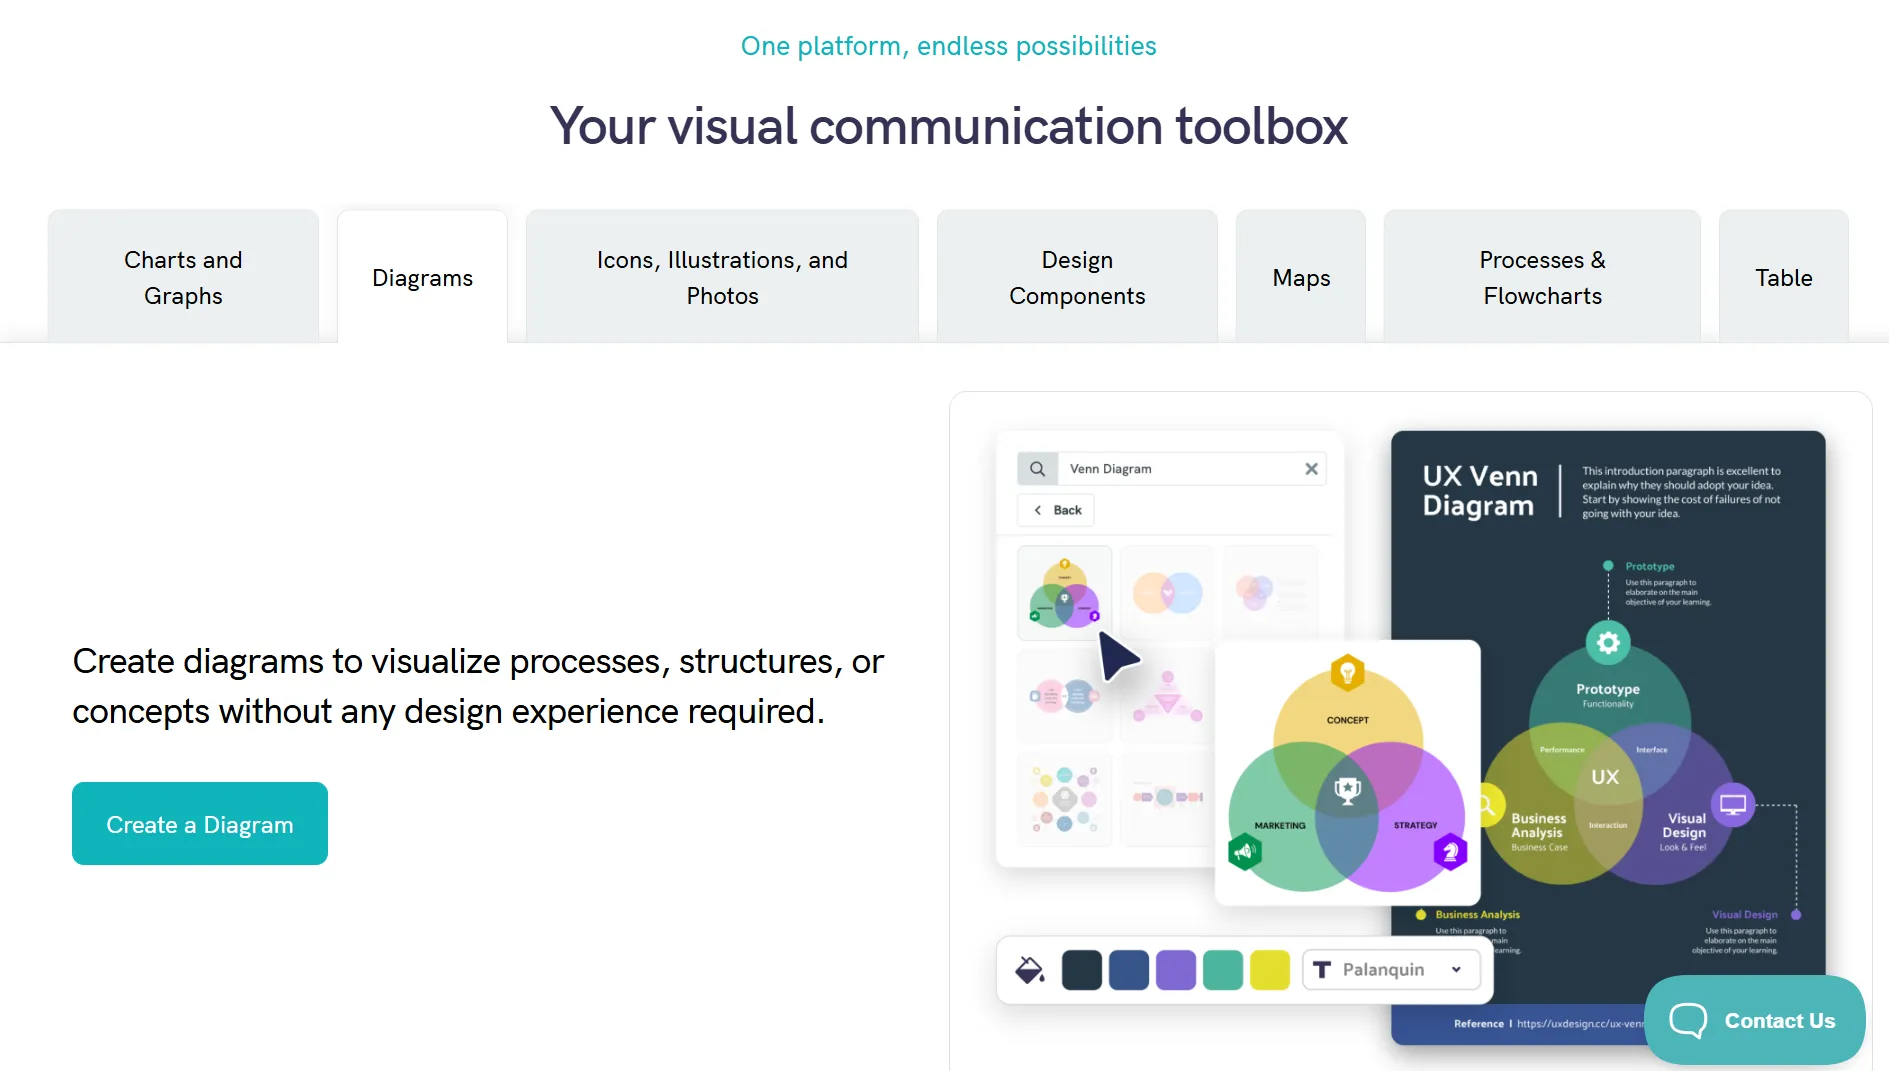Open the Maps tab
Screen dimensions: 1889x1071
[1300, 278]
